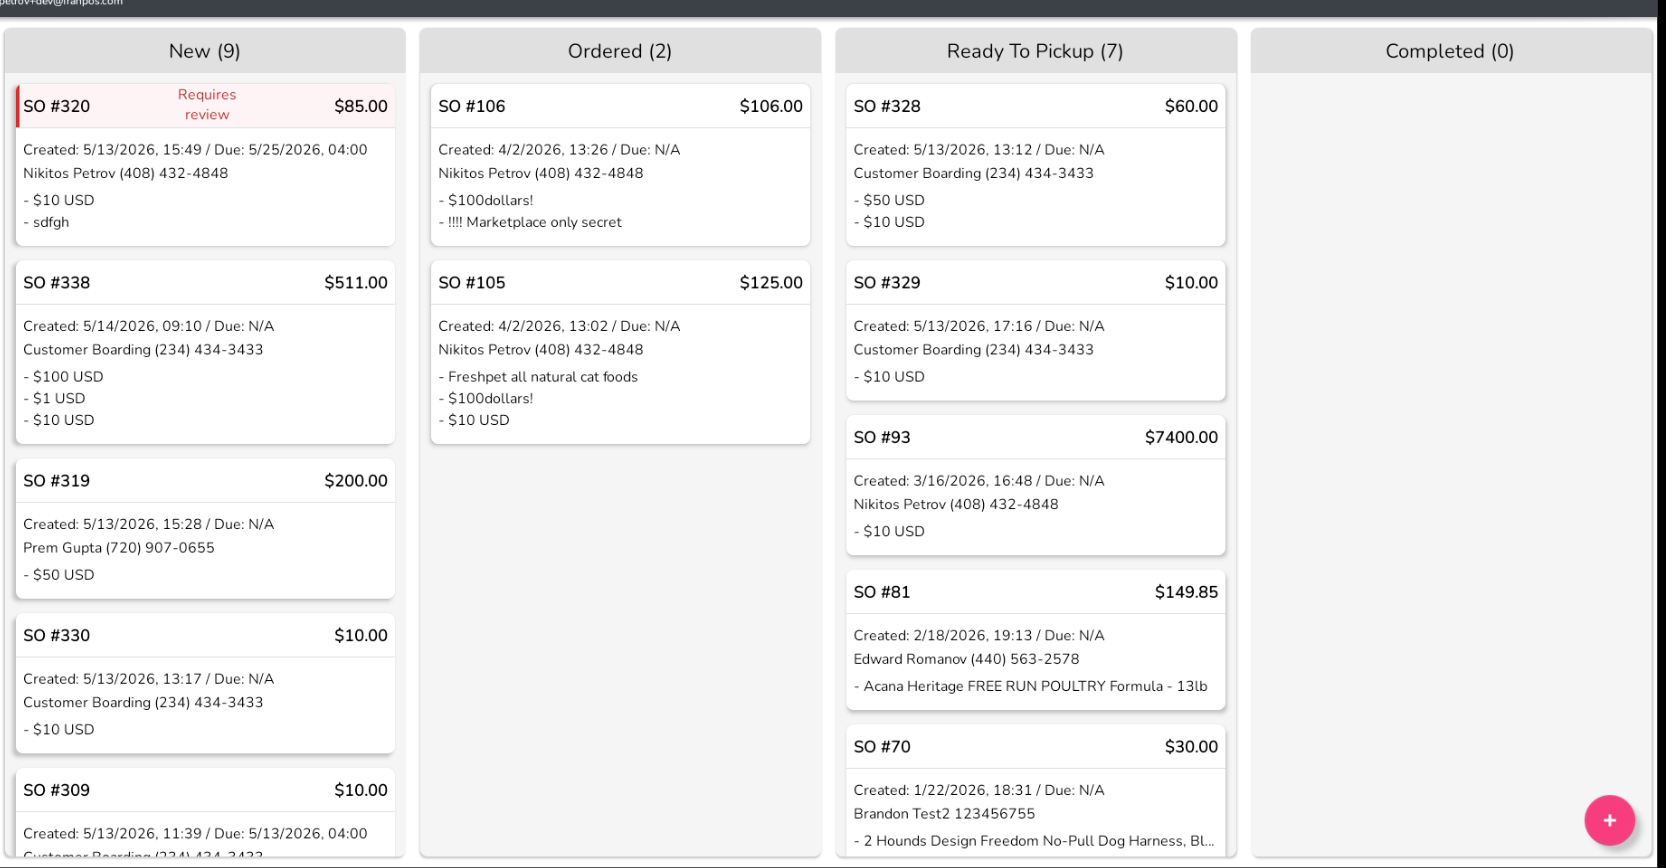Open SO #81 Edward Romanov order

coord(1035,640)
